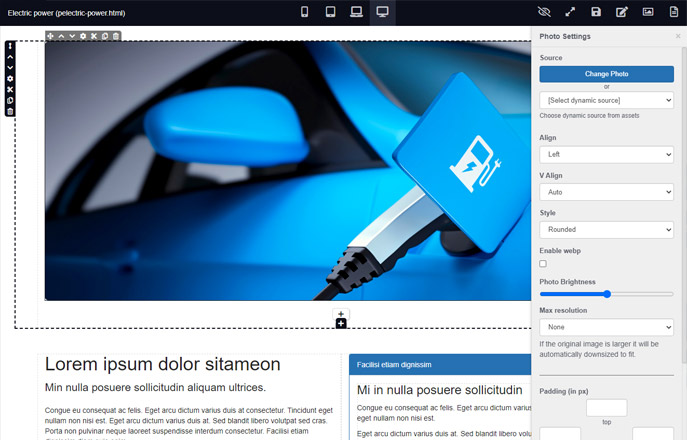Close the Photo Settings panel
The image size is (687, 440).
pyautogui.click(x=678, y=36)
